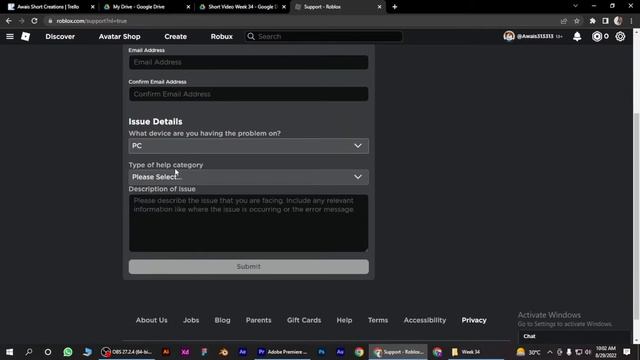Image resolution: width=640 pixels, height=360 pixels.
Task: Open the Jobs footer link
Action: point(191,320)
